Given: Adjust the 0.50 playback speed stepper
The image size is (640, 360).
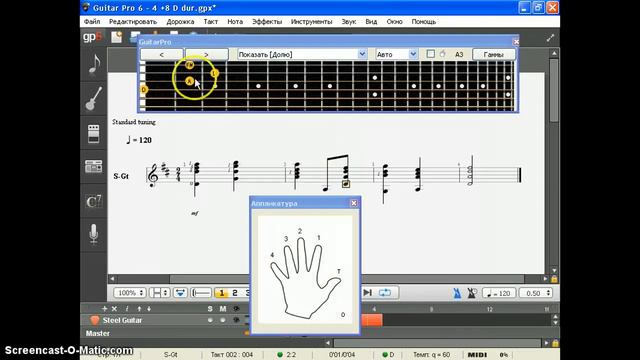Looking at the screenshot, I should coord(536,293).
